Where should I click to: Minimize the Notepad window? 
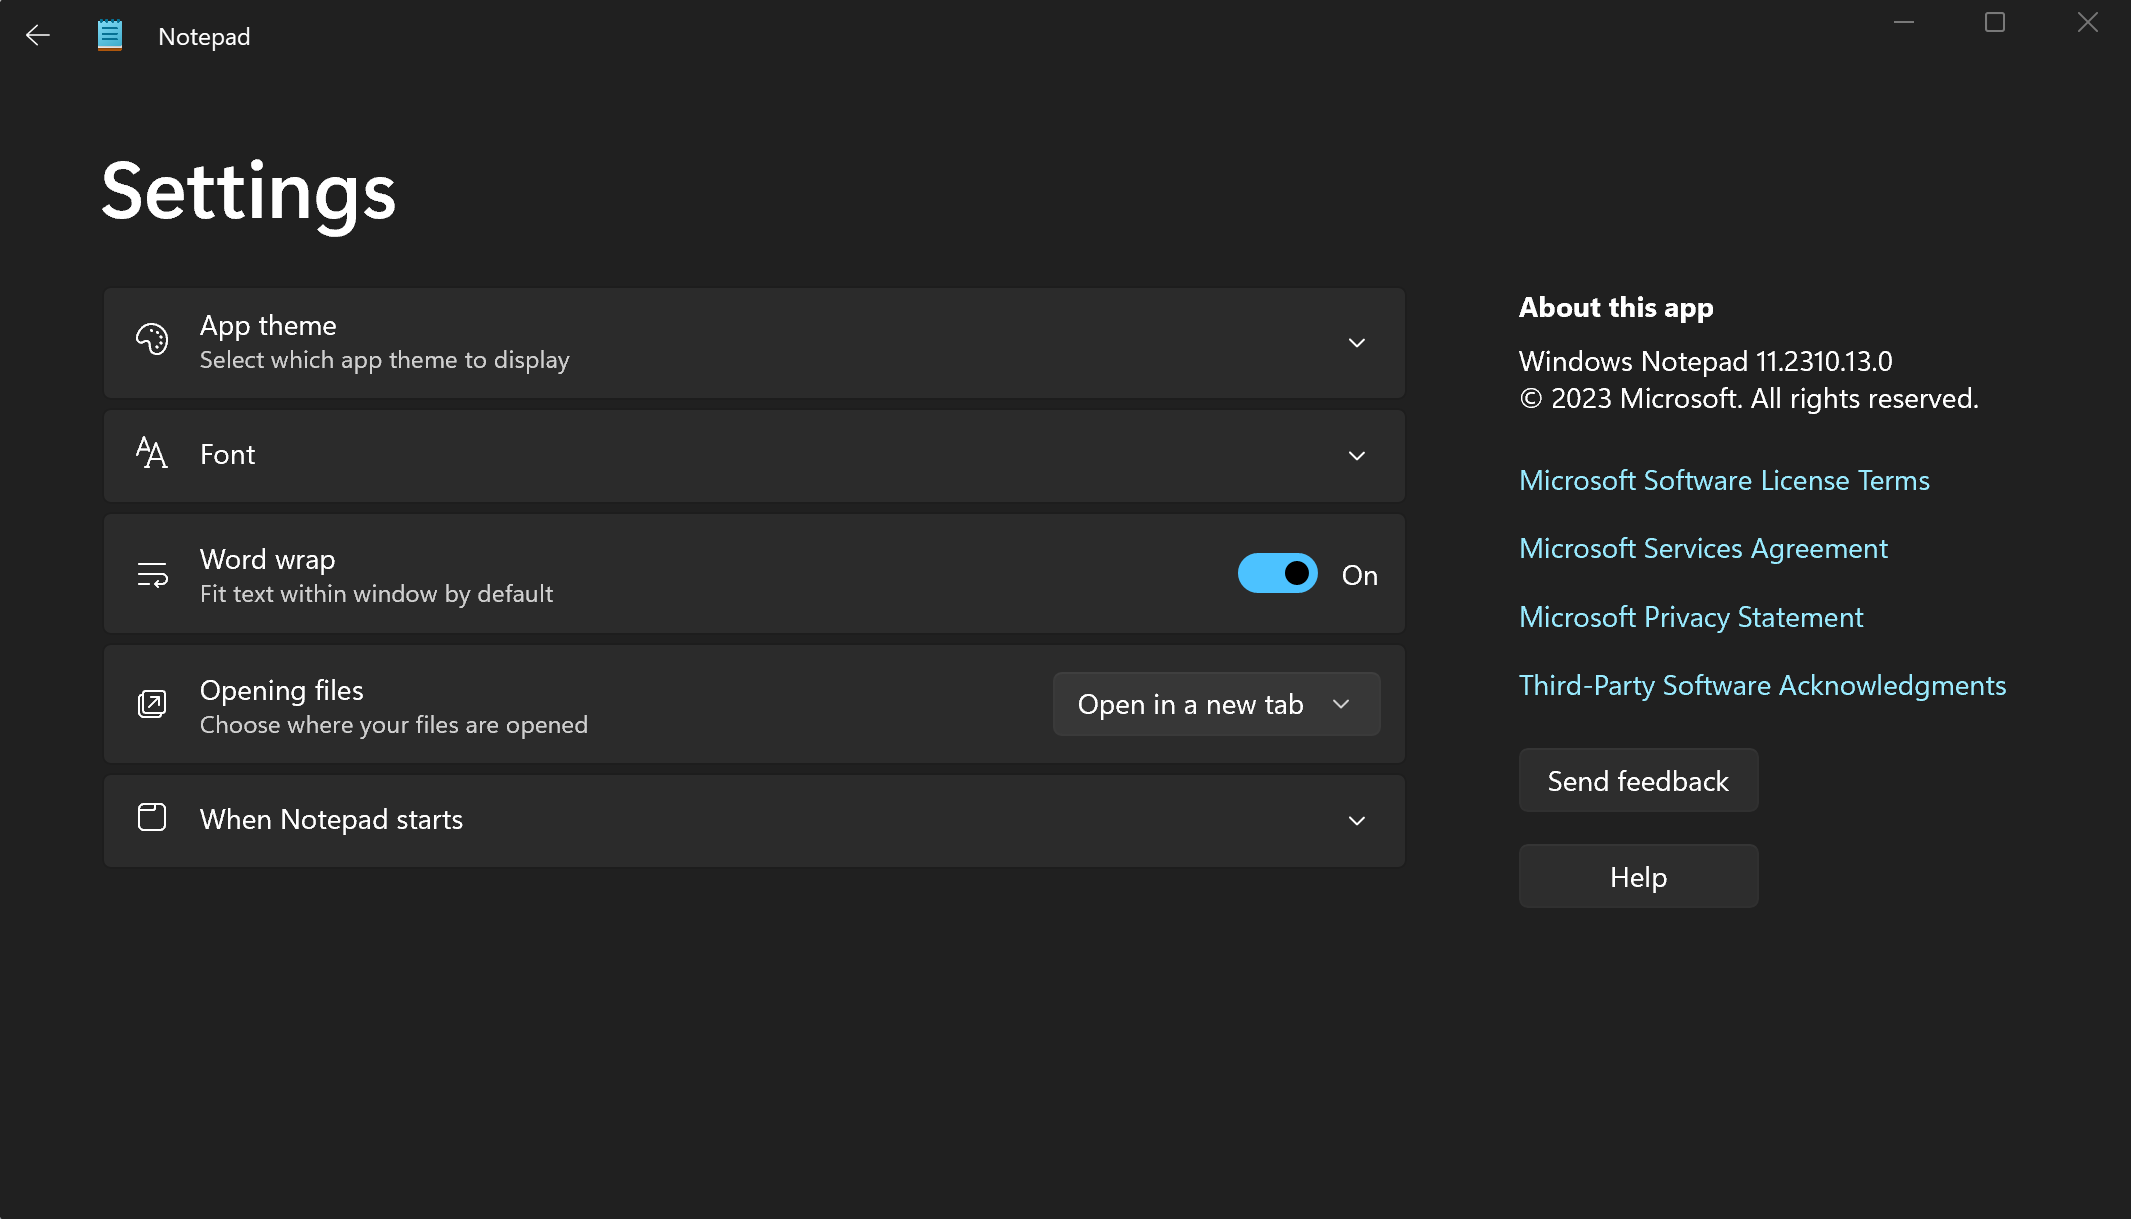click(1904, 22)
